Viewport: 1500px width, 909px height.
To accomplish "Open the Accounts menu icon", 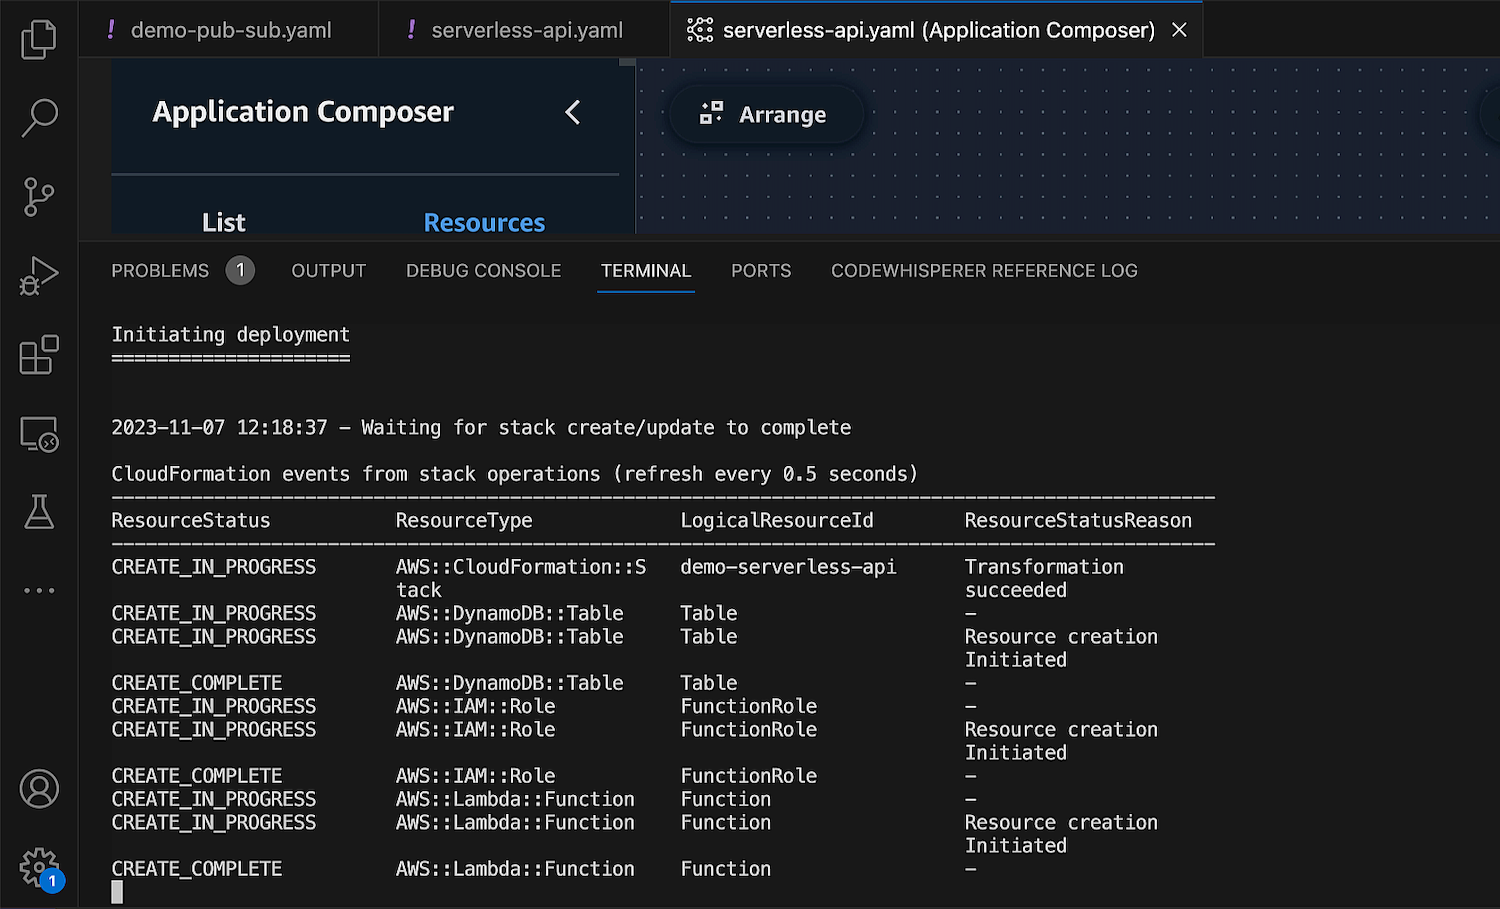I will [39, 789].
